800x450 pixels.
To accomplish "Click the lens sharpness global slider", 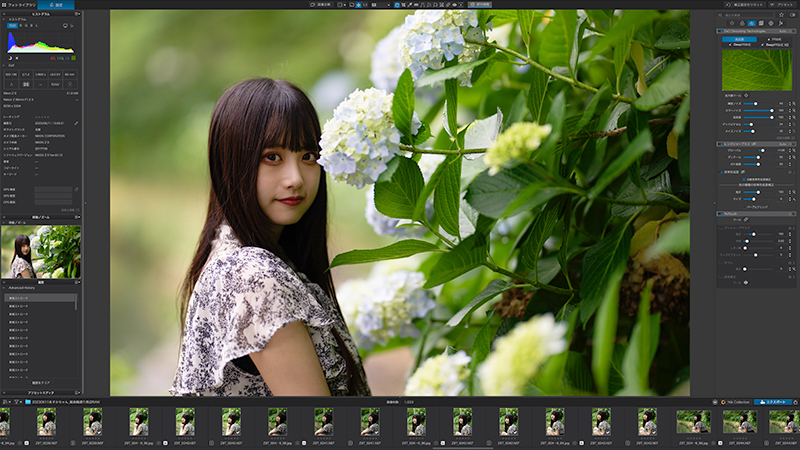I will tap(758, 151).
